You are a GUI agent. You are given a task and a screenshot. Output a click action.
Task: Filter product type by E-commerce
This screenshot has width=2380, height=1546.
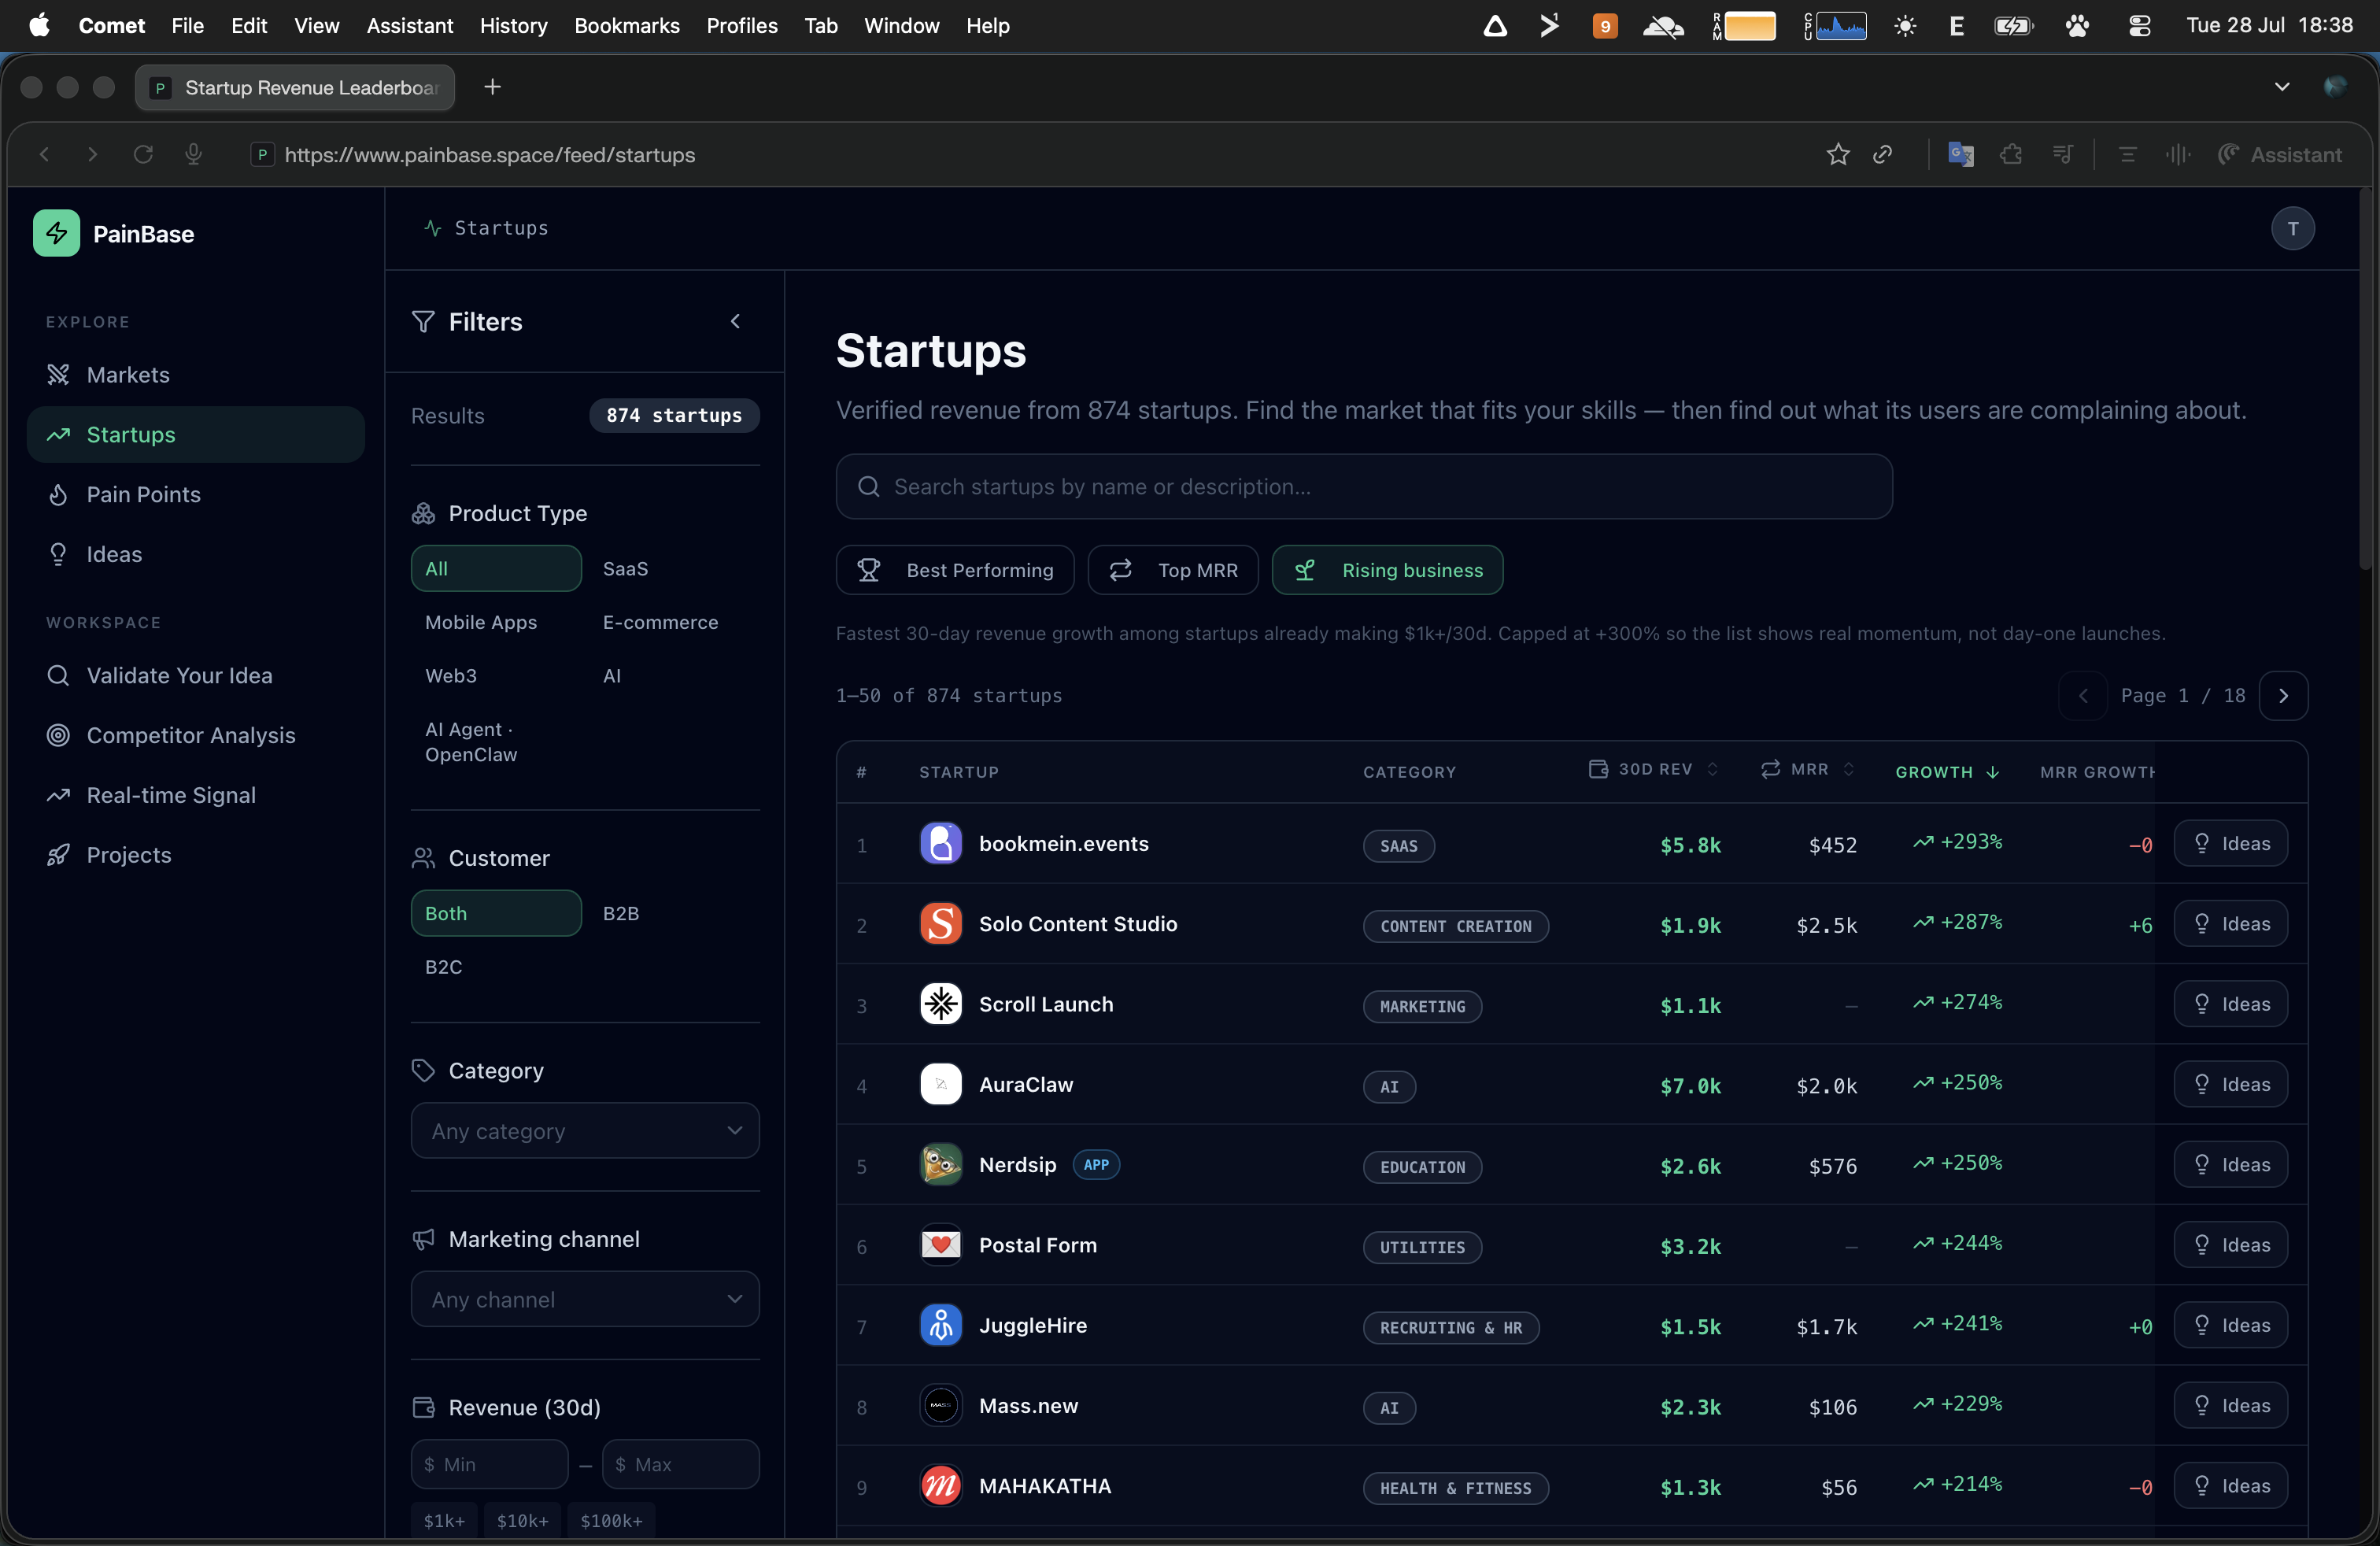click(660, 622)
